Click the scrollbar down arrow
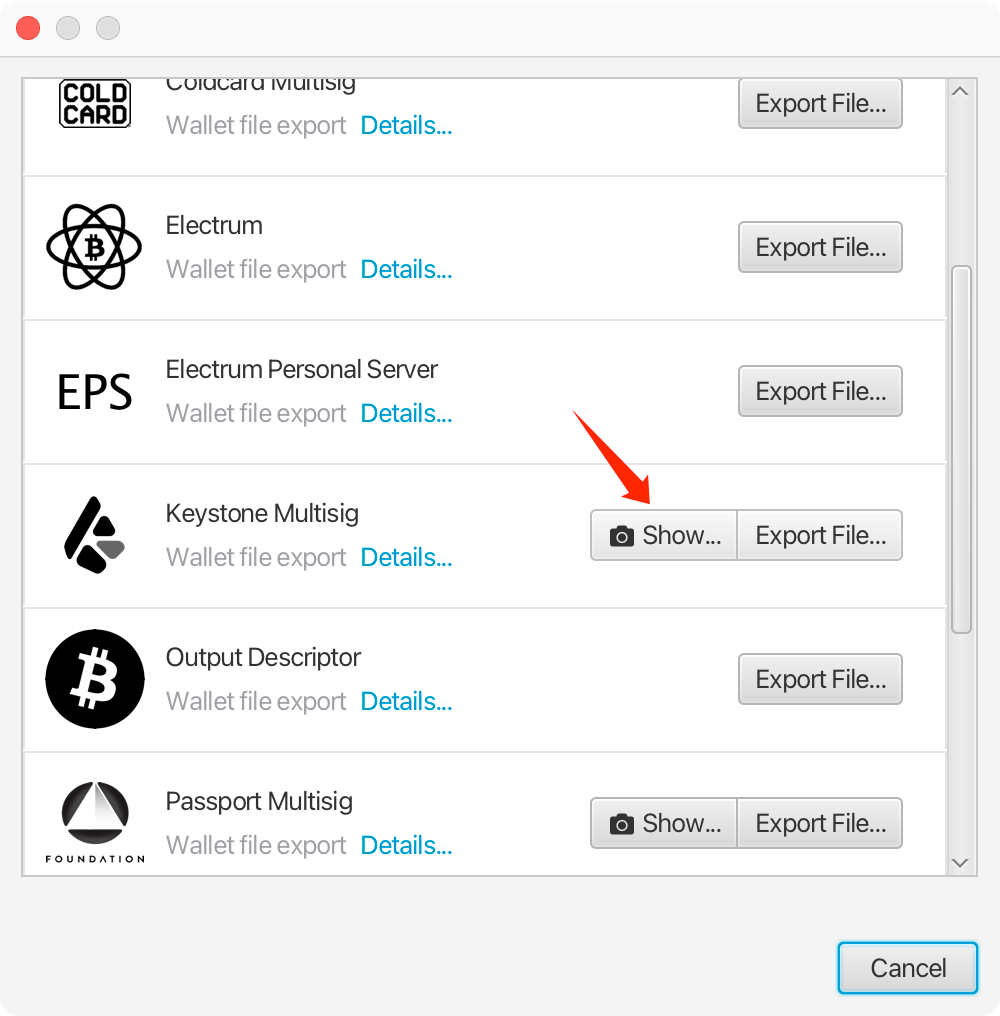This screenshot has width=1000, height=1016. point(960,863)
